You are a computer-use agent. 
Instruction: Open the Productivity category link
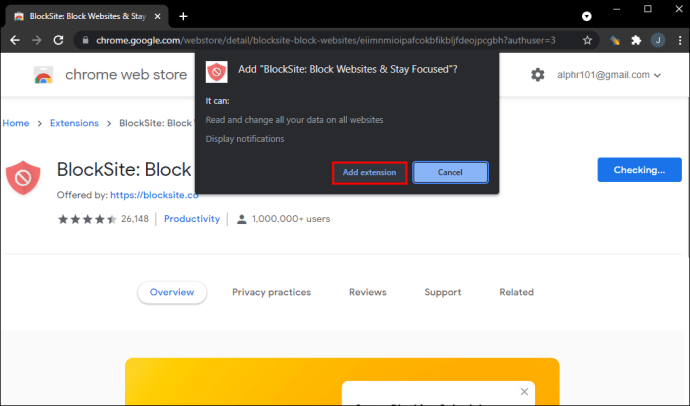pyautogui.click(x=192, y=219)
